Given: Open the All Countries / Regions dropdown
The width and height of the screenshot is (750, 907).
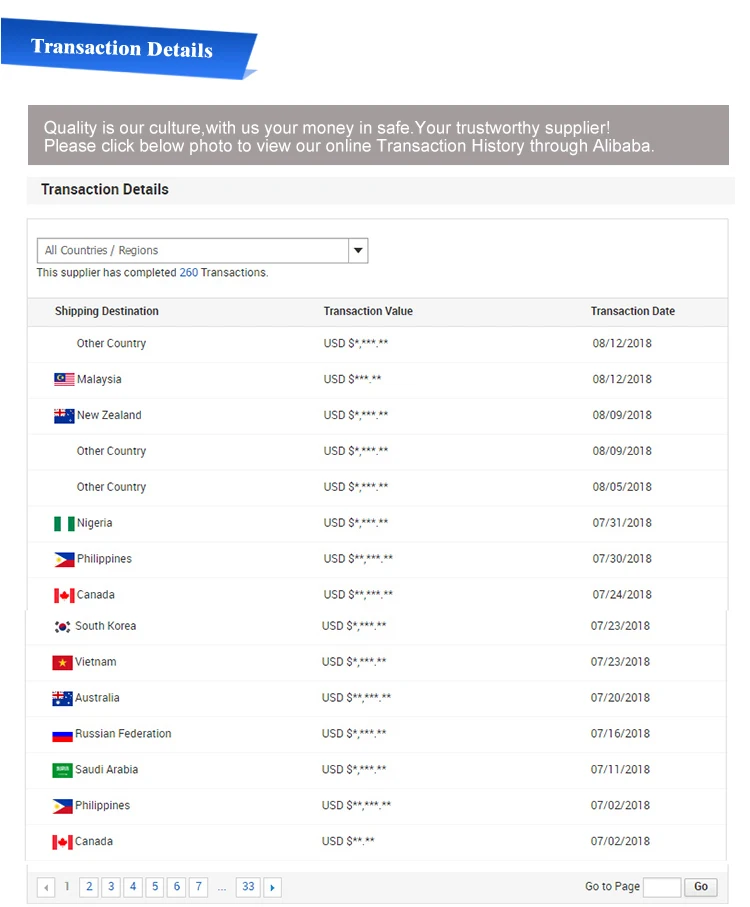Looking at the screenshot, I should 193,251.
